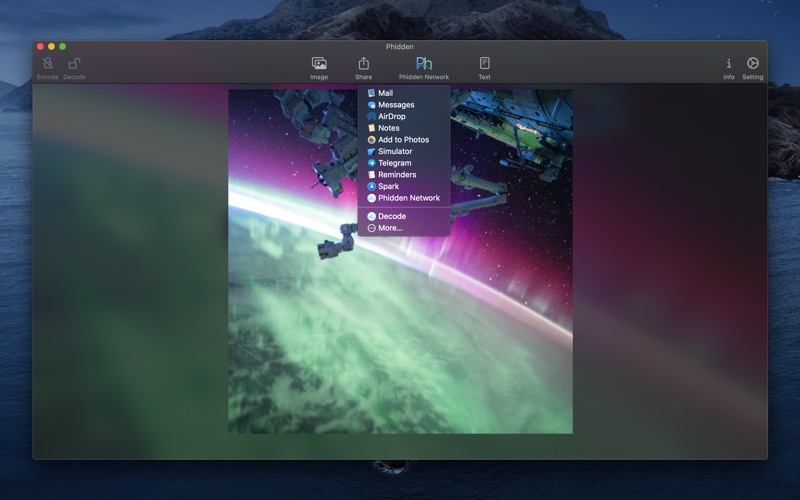The height and width of the screenshot is (500, 800).
Task: Share via AirDrop menu entry
Action: coord(404,116)
